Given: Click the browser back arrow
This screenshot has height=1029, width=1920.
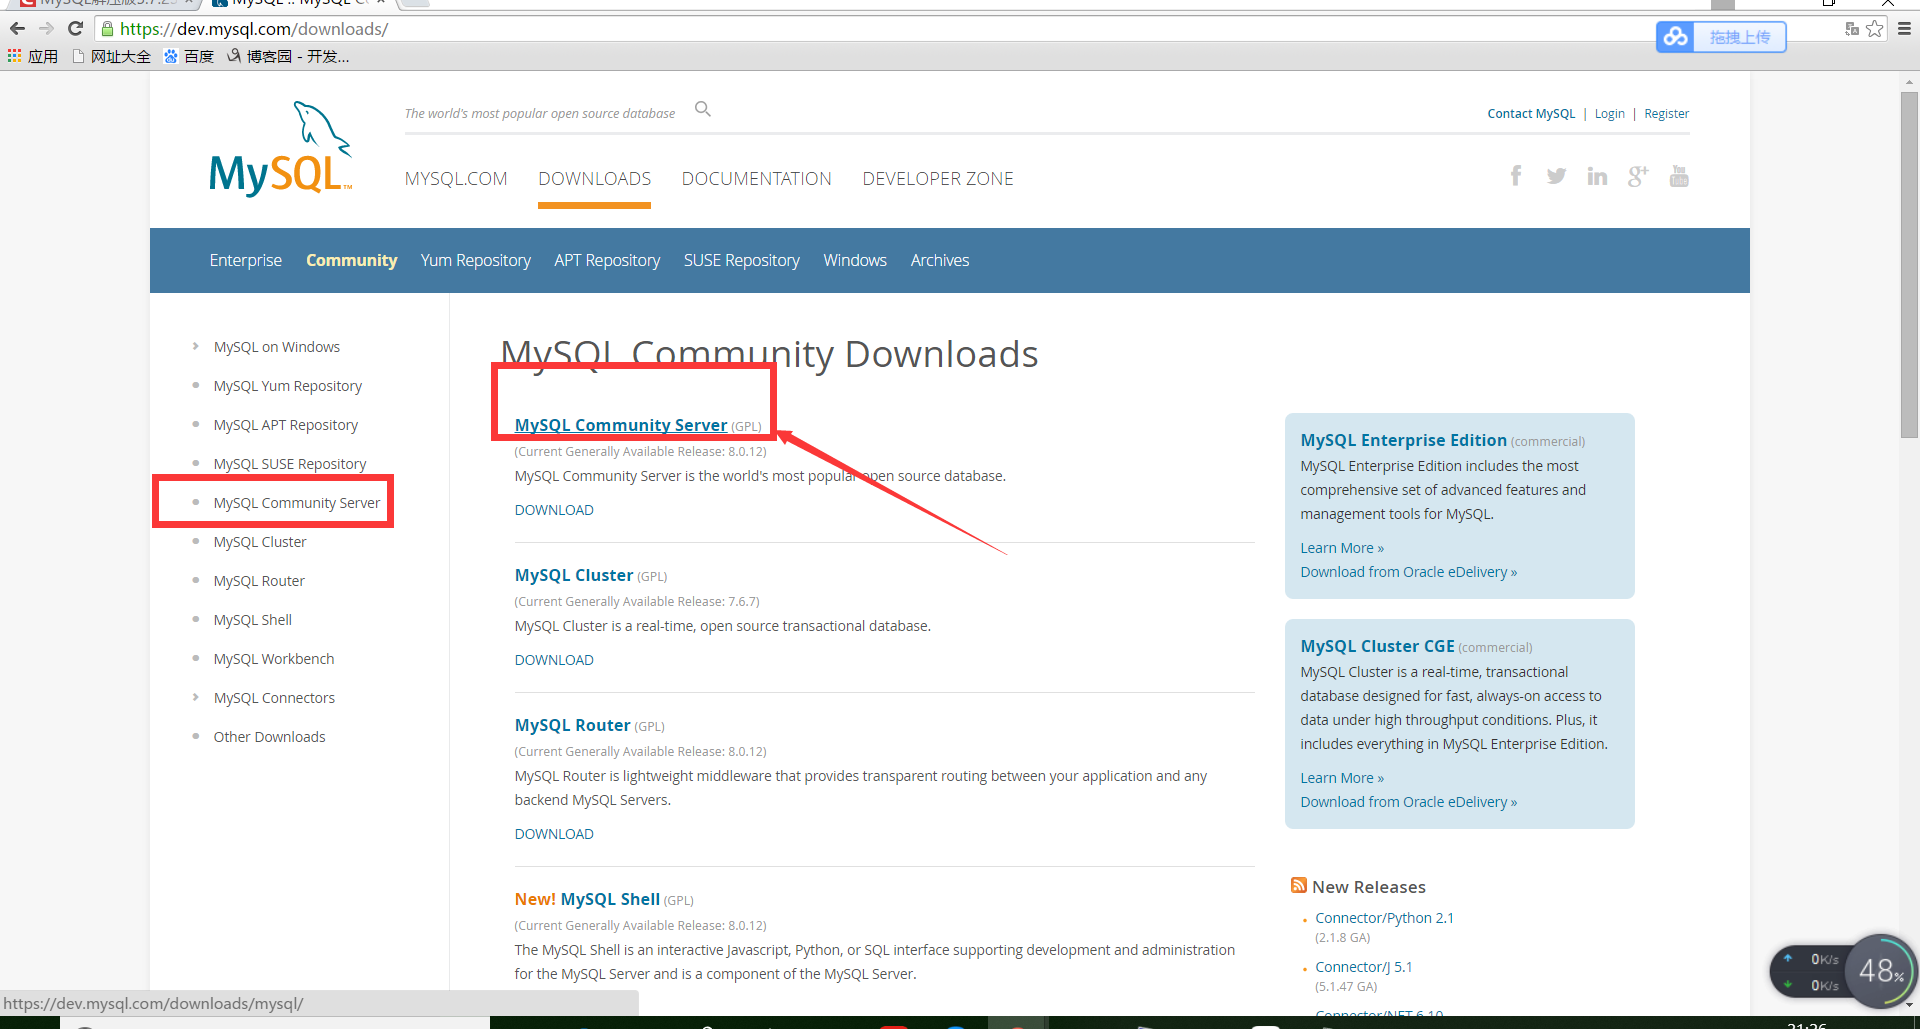Looking at the screenshot, I should pyautogui.click(x=17, y=29).
